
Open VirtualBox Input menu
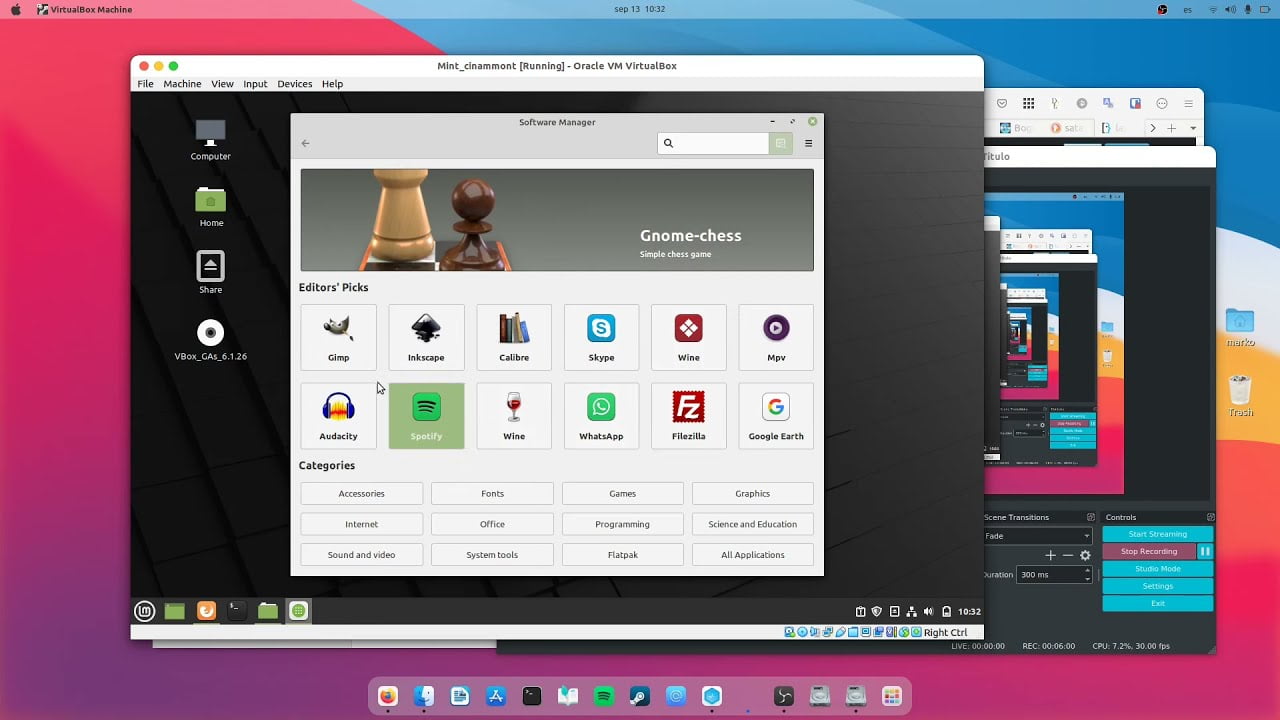[255, 84]
